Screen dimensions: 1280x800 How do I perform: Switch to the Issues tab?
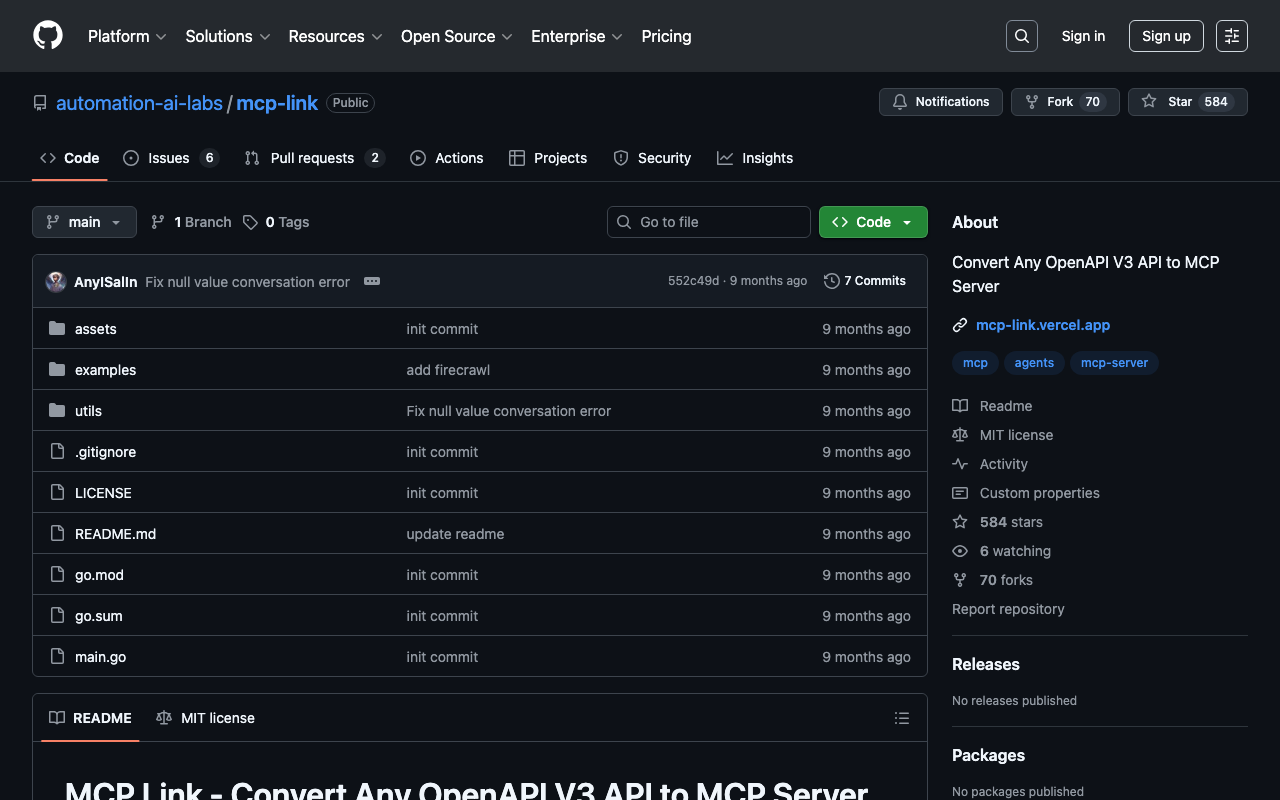coord(169,158)
